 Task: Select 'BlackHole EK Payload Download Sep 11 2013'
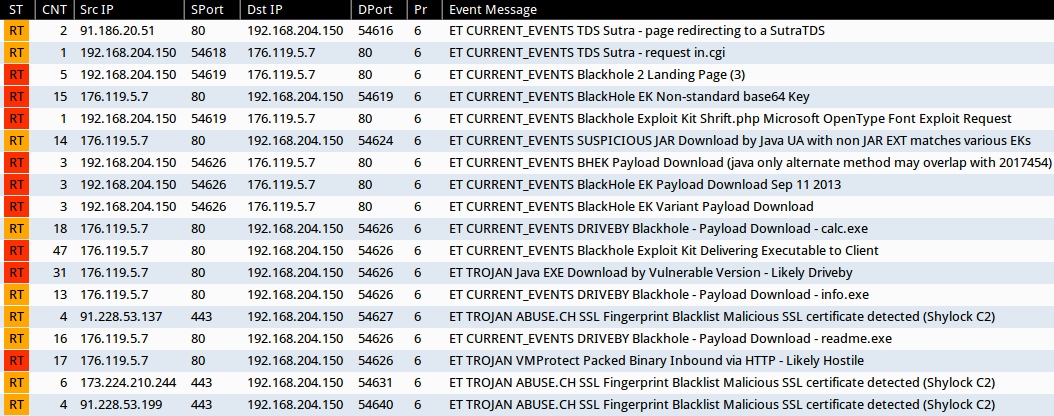click(x=645, y=185)
